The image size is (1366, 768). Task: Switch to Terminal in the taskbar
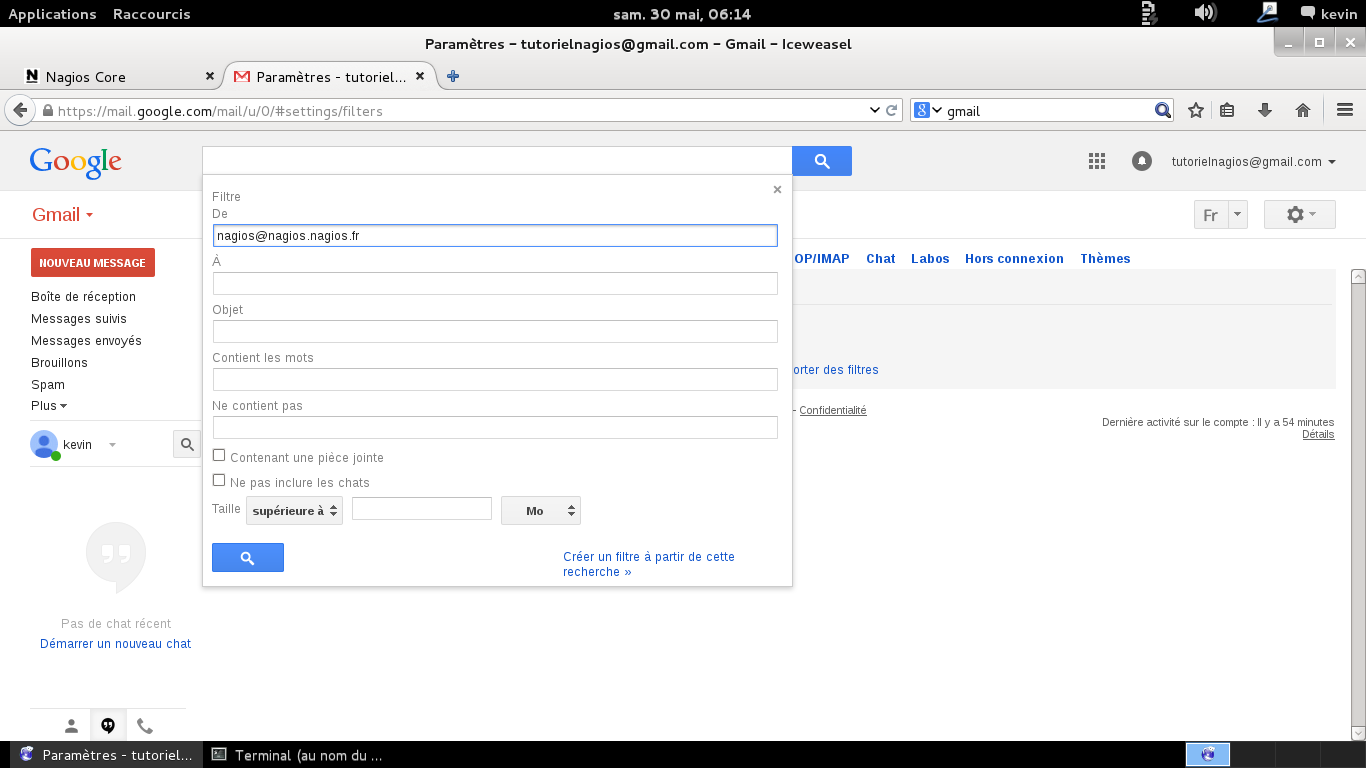tap(298, 755)
